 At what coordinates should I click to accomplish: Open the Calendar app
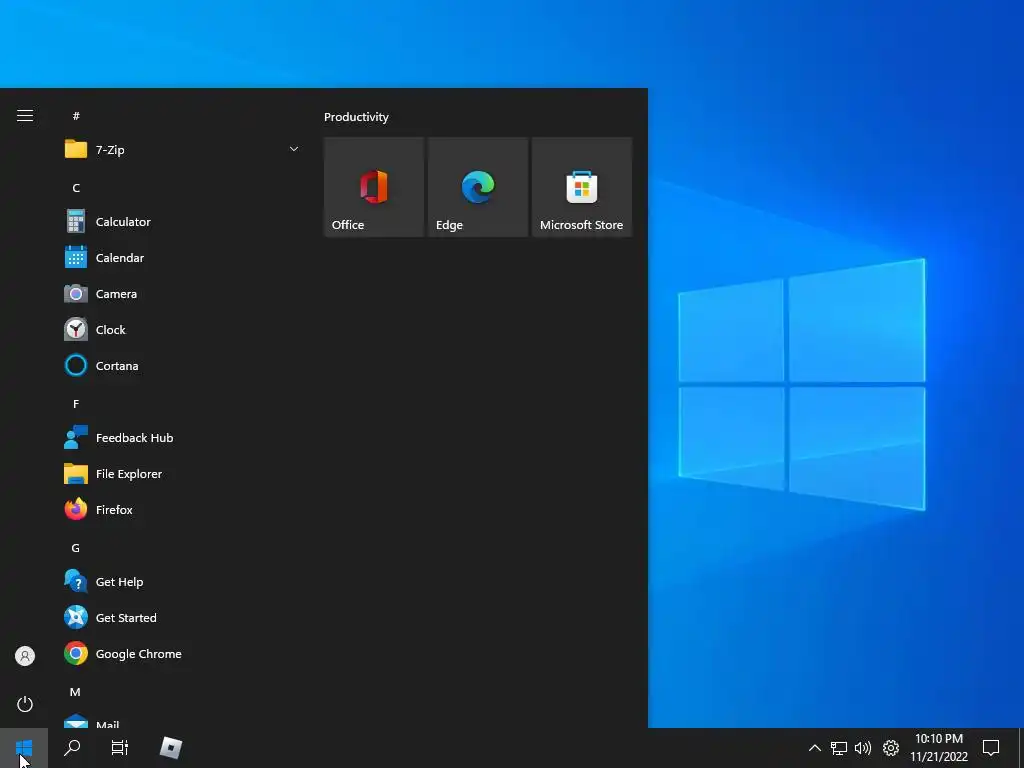click(x=183, y=258)
